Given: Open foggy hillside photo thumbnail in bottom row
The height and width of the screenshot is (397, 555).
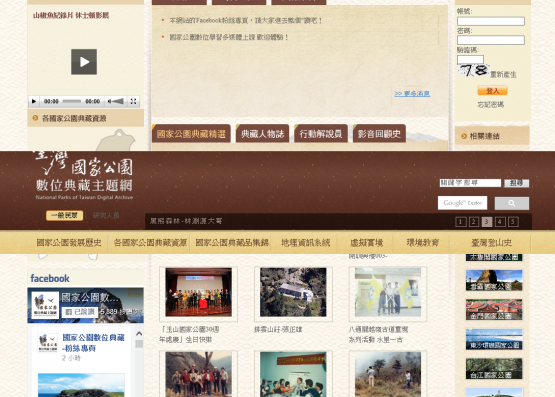Looking at the screenshot, I should click(x=388, y=374).
